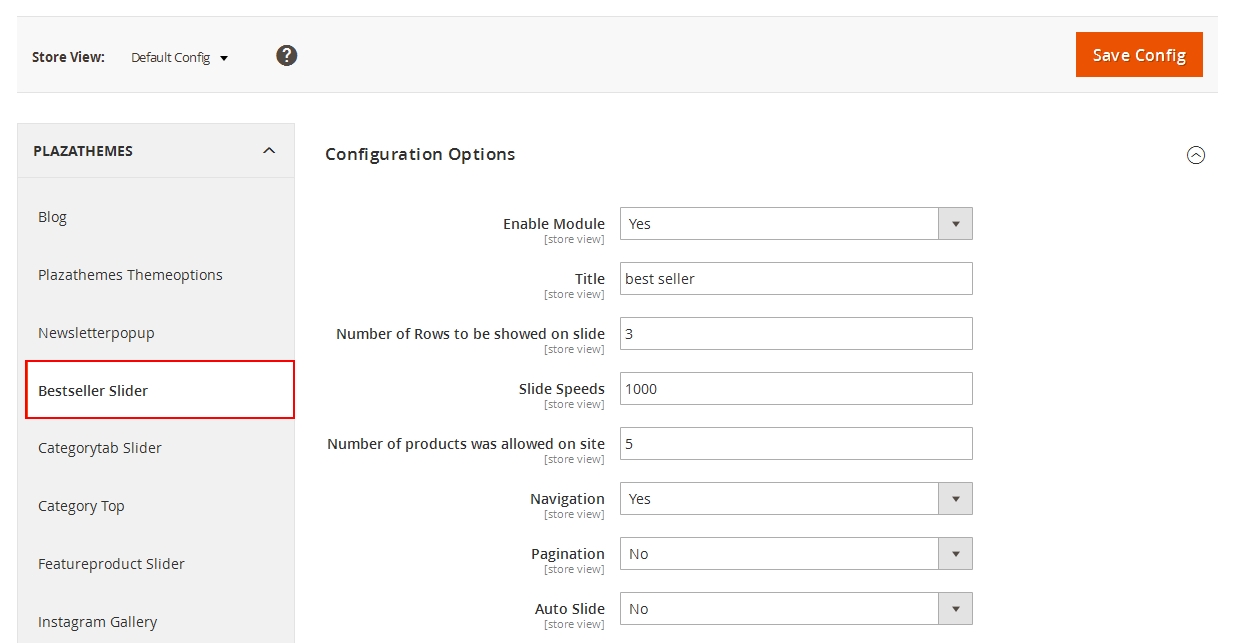Select the Featureproduct Slider tab

(111, 564)
